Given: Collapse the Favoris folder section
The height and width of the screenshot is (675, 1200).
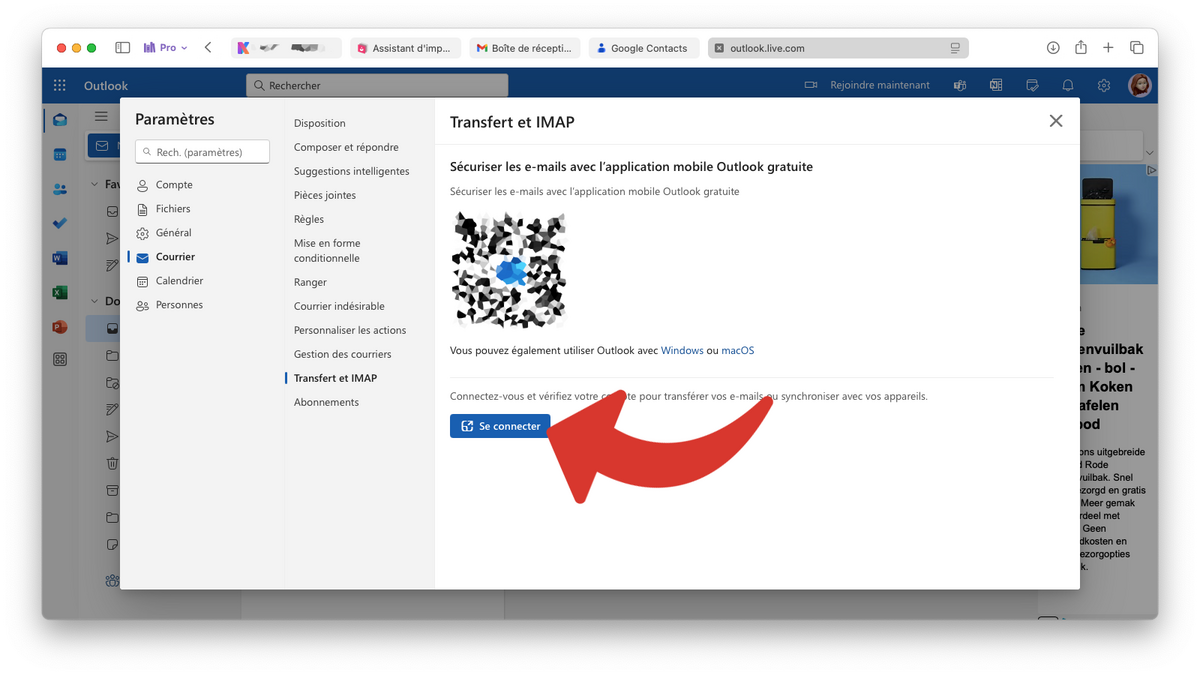Looking at the screenshot, I should 95,184.
